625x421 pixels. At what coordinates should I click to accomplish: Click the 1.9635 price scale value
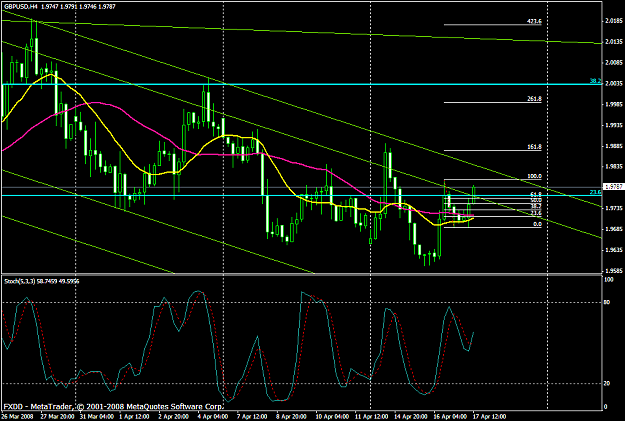coord(614,250)
